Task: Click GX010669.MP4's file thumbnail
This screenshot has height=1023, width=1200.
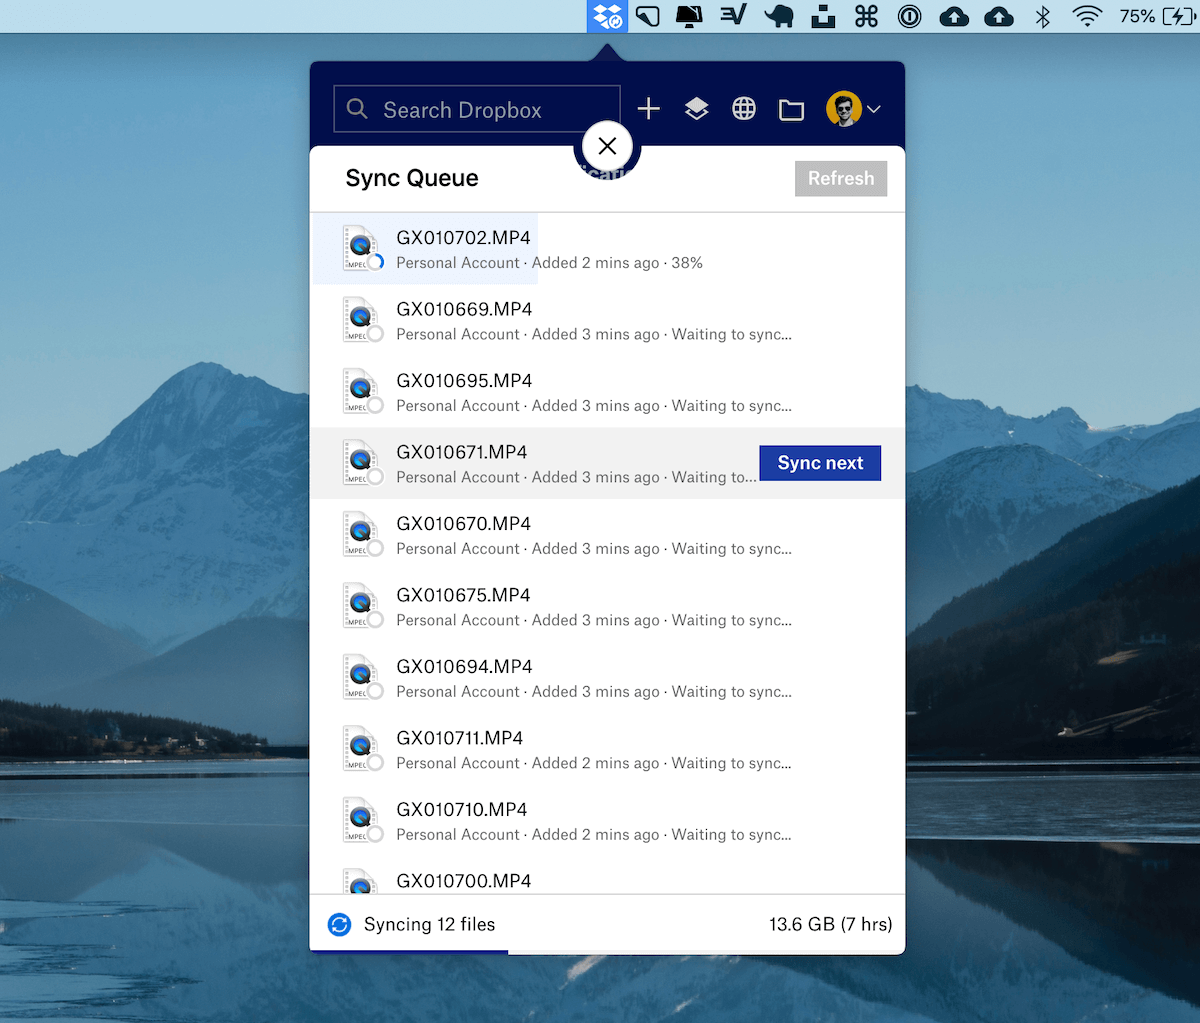Action: tap(362, 319)
